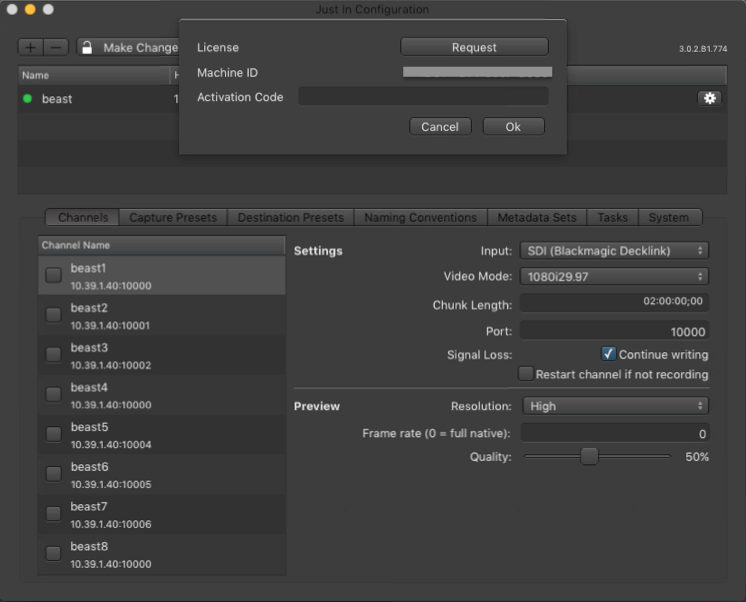Click the yellow minimize window button

[x=30, y=9]
